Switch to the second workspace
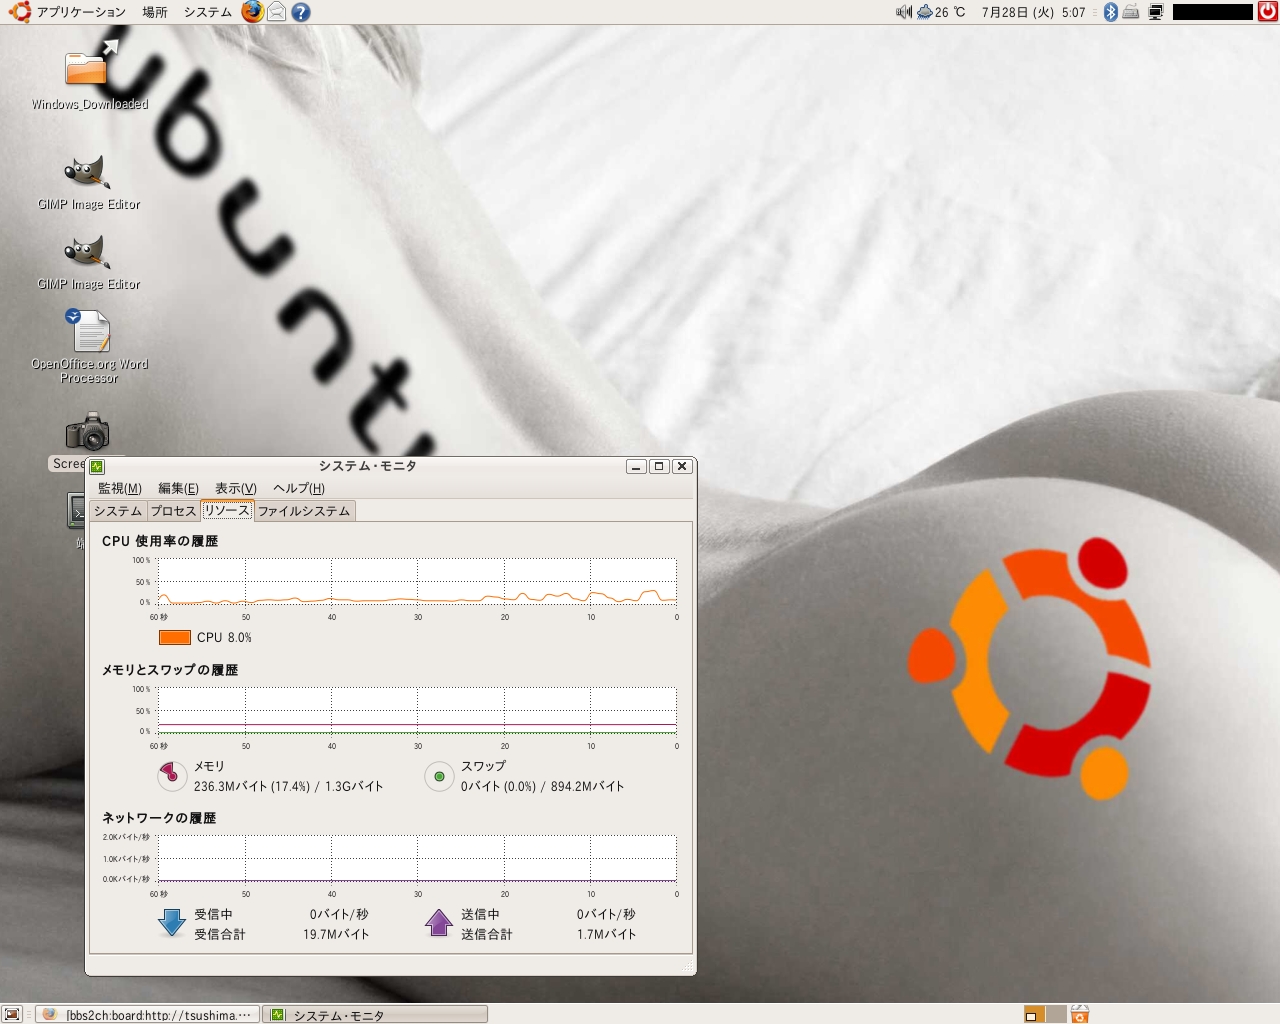 tap(1056, 1014)
